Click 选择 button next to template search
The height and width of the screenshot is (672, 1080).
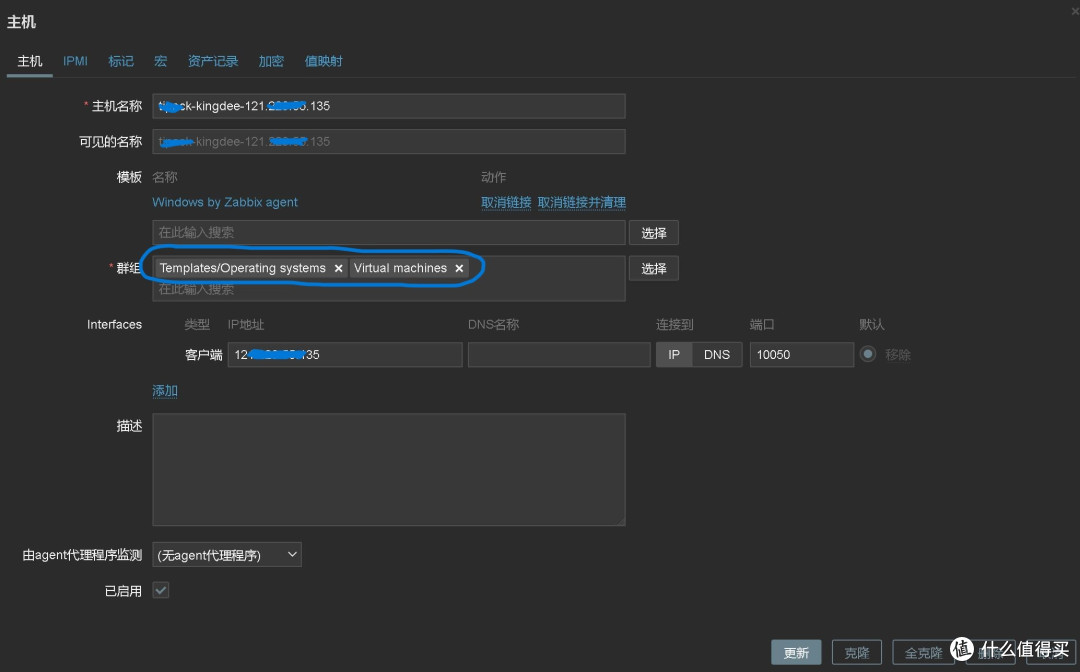click(654, 233)
